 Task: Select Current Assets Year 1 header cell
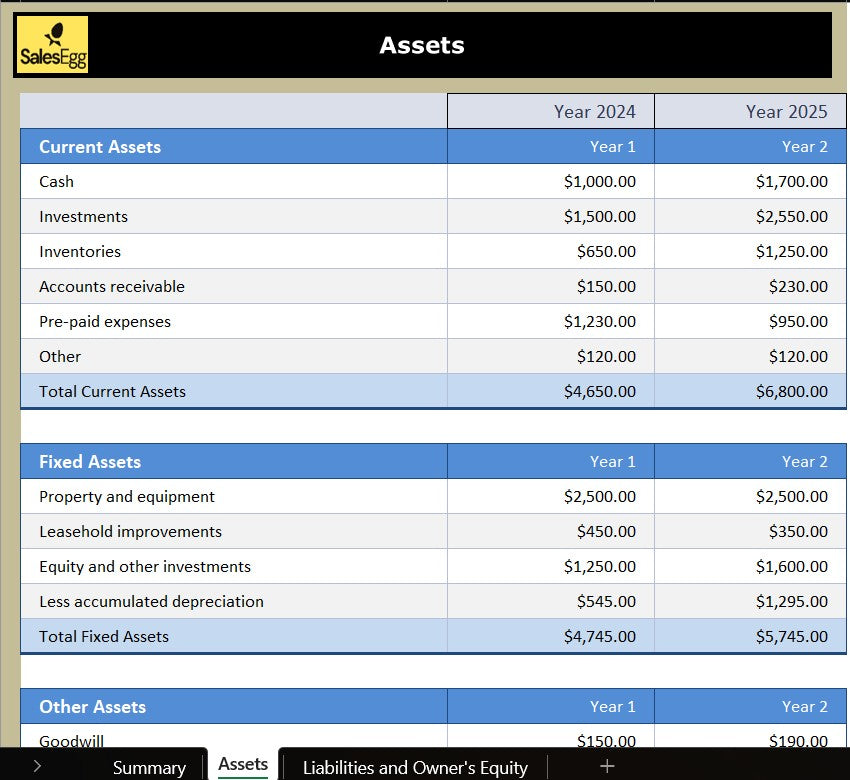pyautogui.click(x=551, y=146)
